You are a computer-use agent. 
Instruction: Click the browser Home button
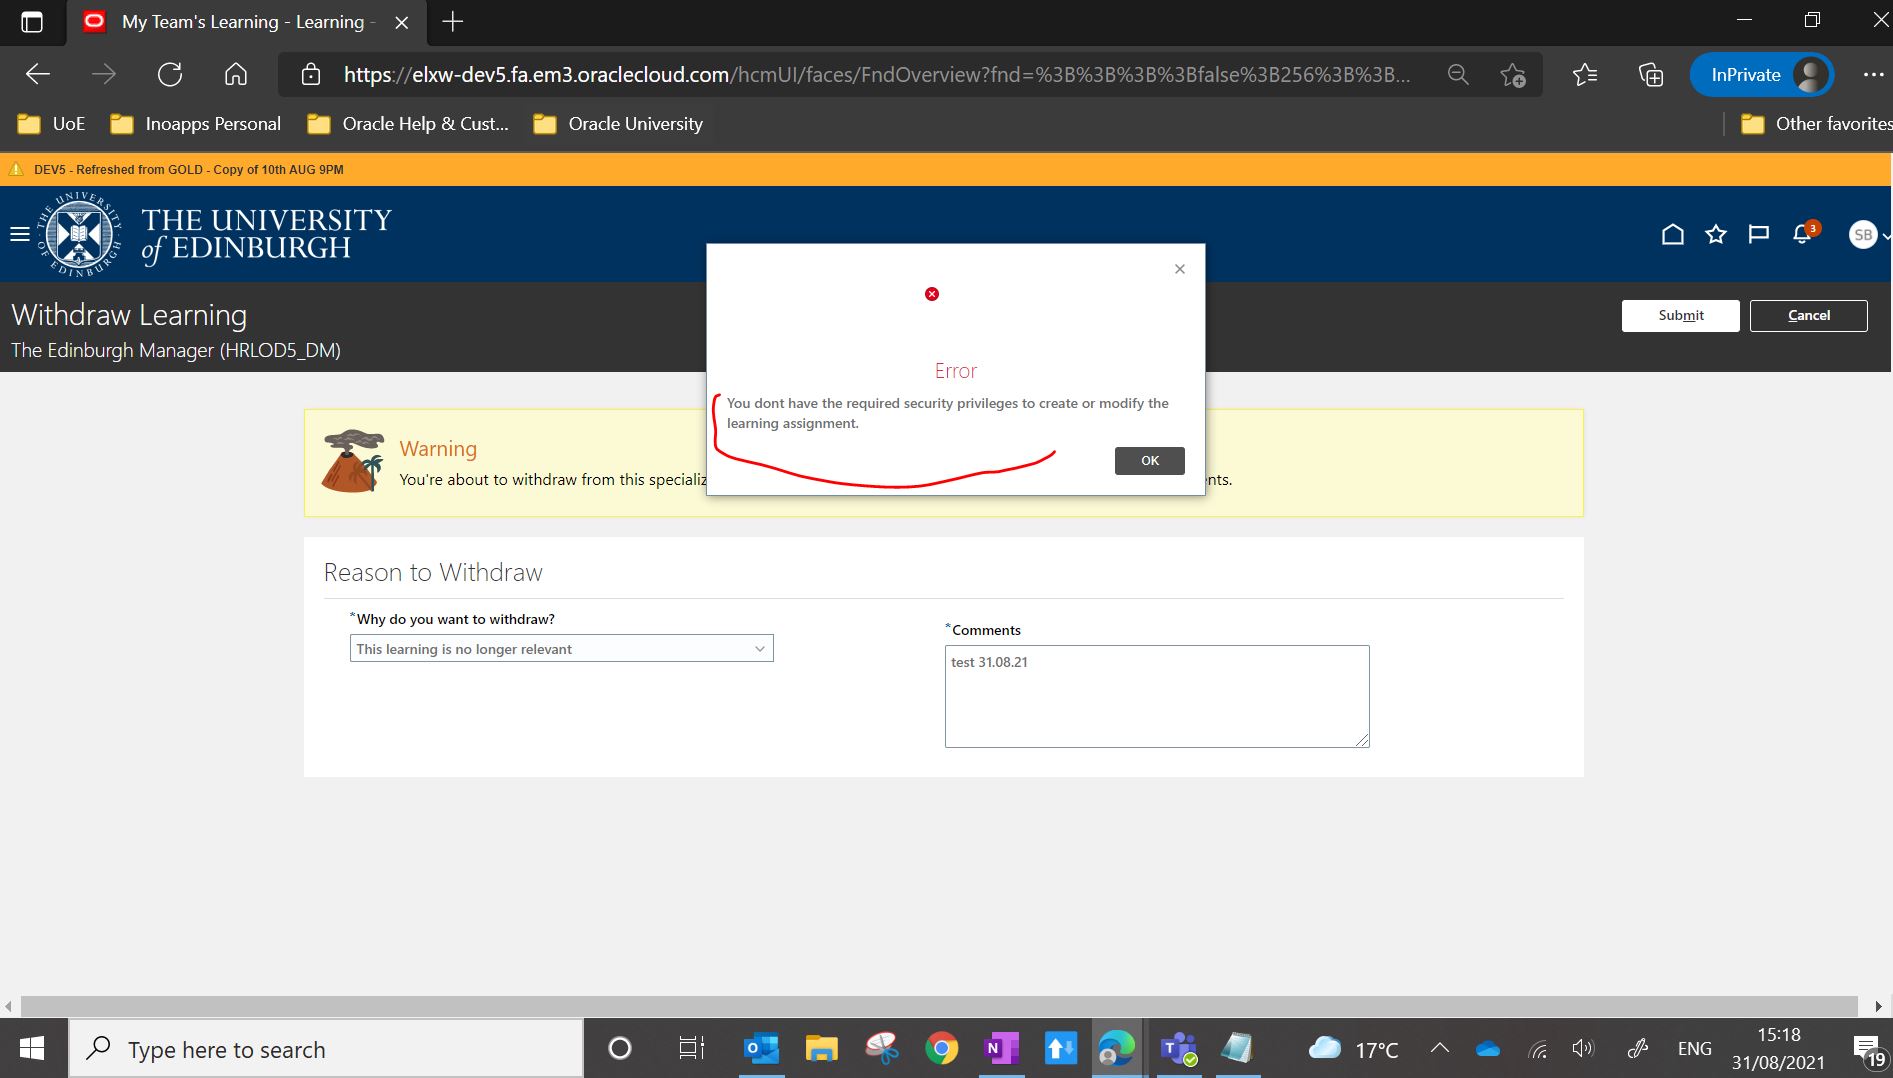tap(236, 74)
